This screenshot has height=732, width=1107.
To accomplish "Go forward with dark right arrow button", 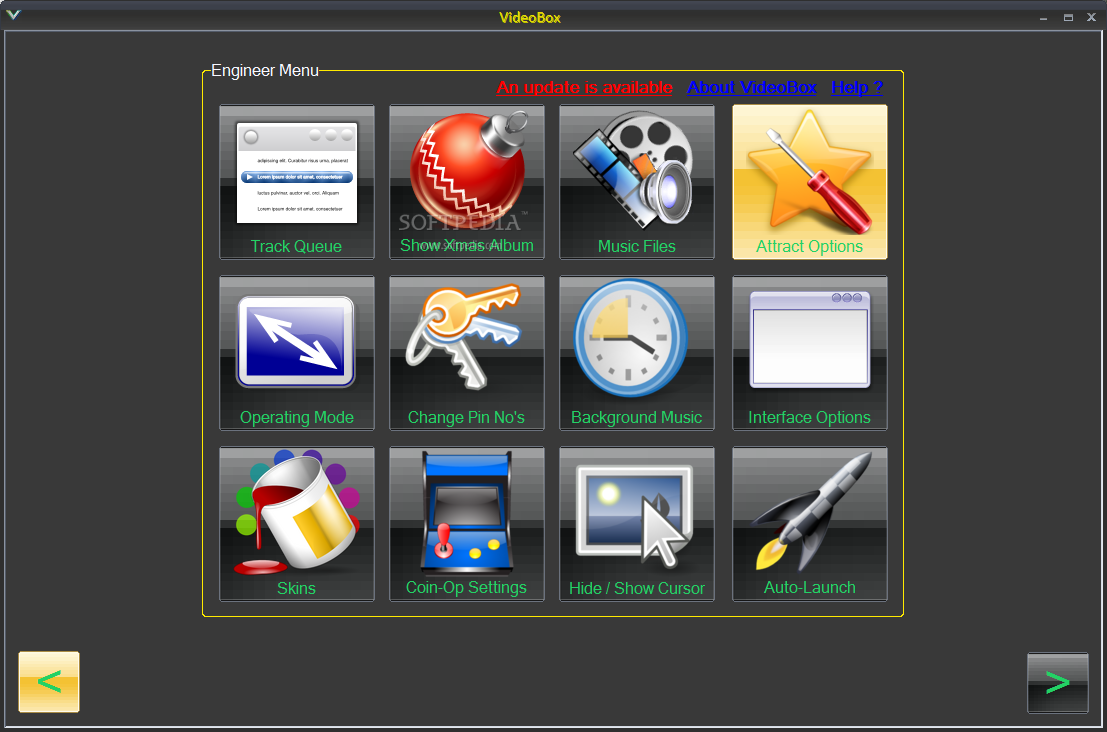I will pos(1058,683).
